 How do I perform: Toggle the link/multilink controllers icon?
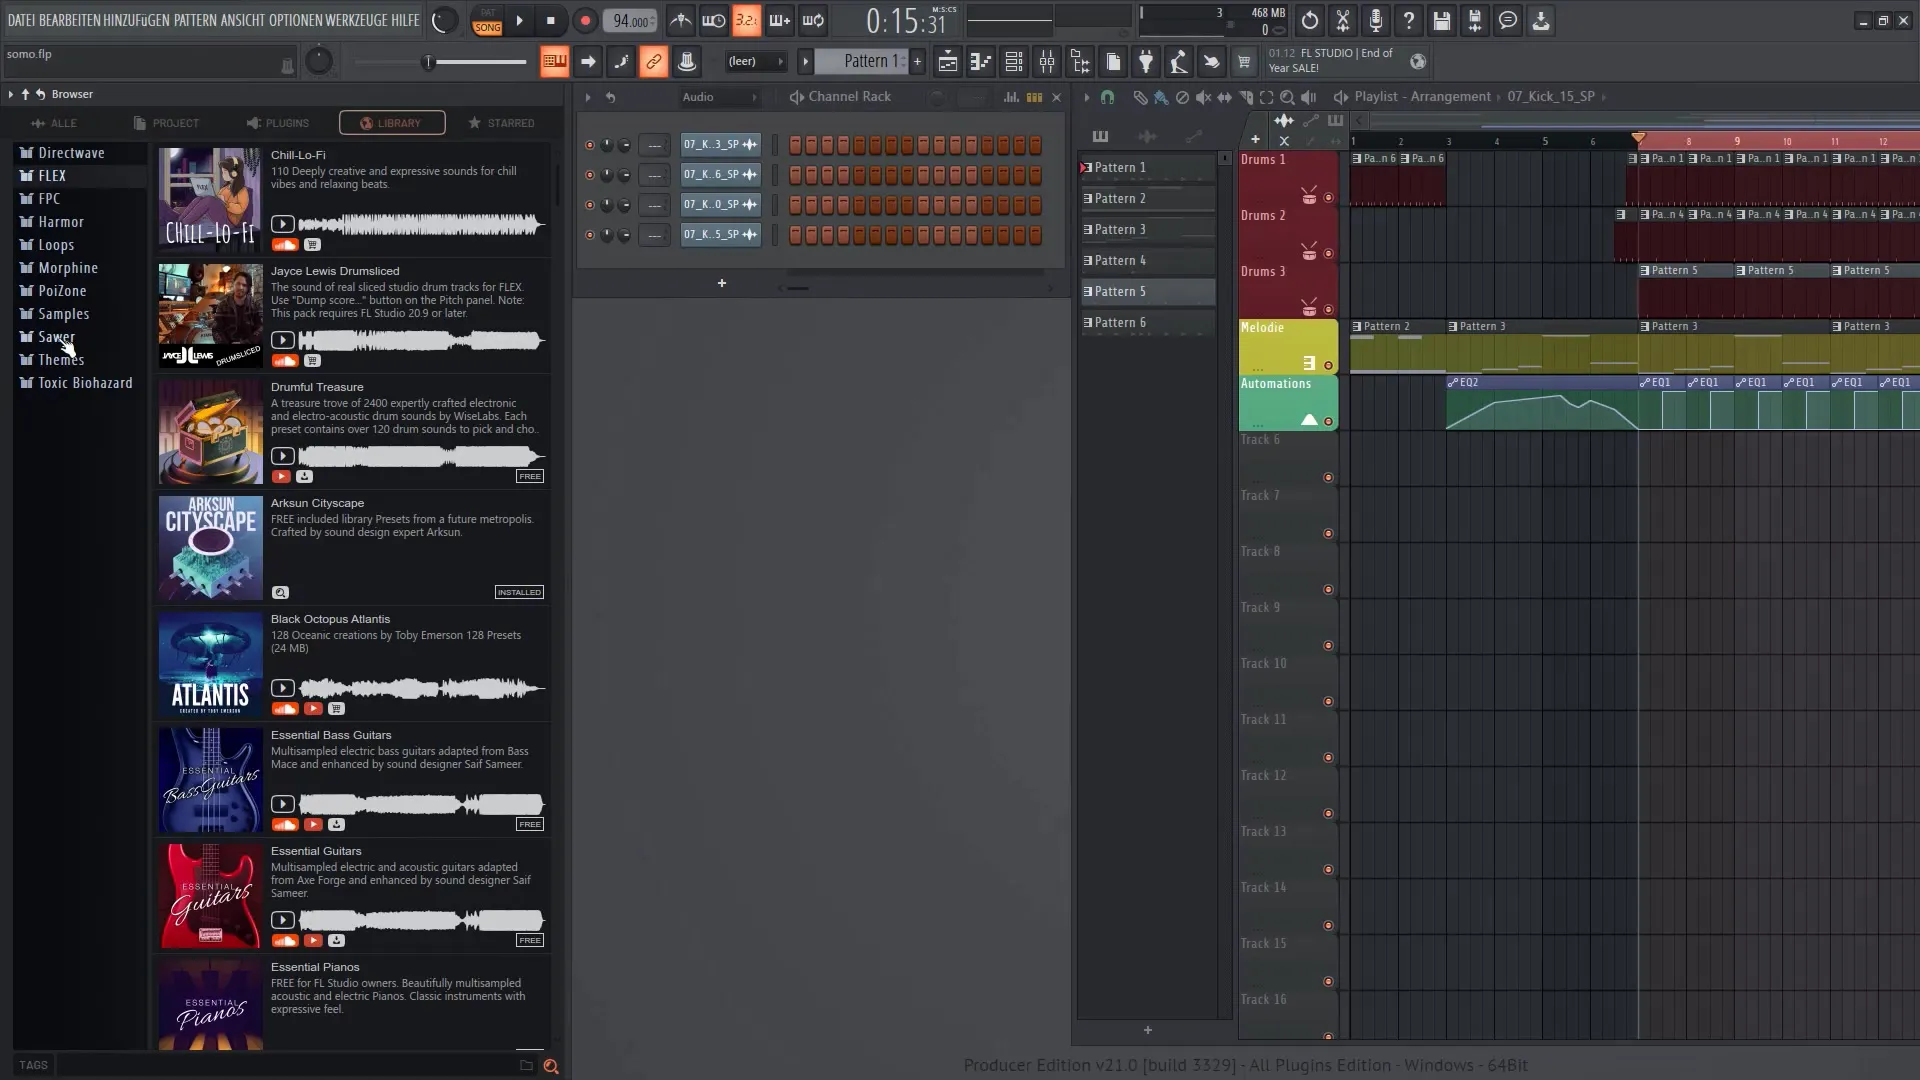tap(653, 62)
